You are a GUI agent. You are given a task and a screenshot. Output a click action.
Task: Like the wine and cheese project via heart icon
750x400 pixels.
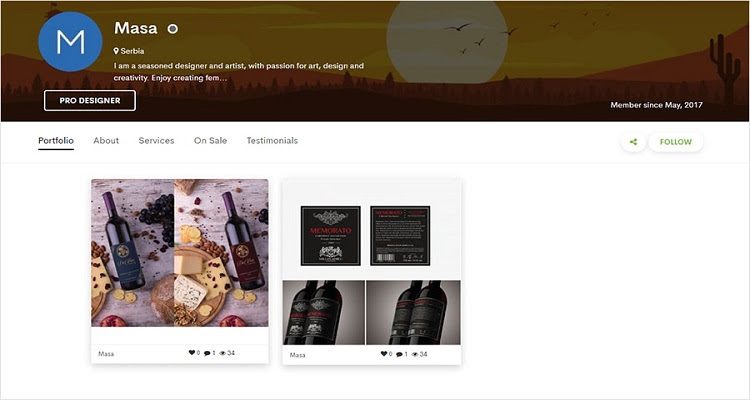pos(191,353)
